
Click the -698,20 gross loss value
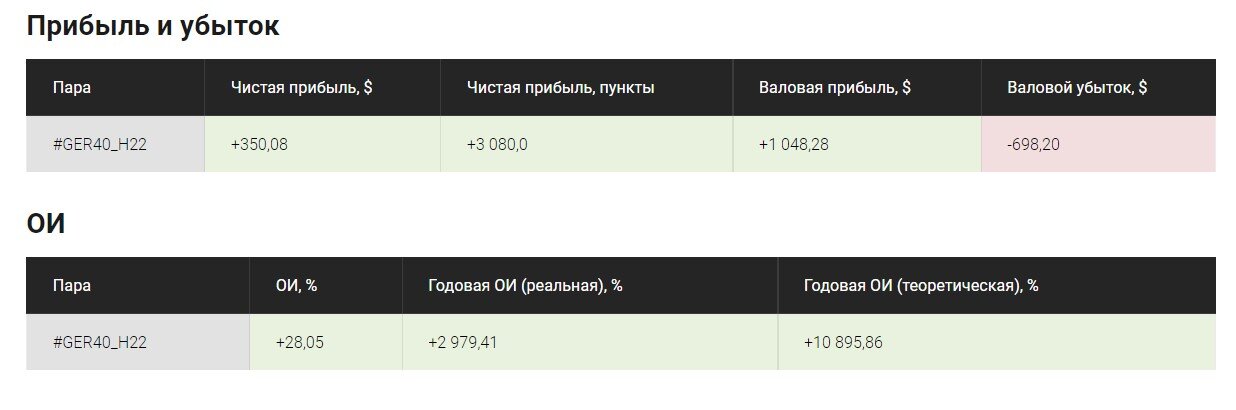pyautogui.click(x=1034, y=145)
